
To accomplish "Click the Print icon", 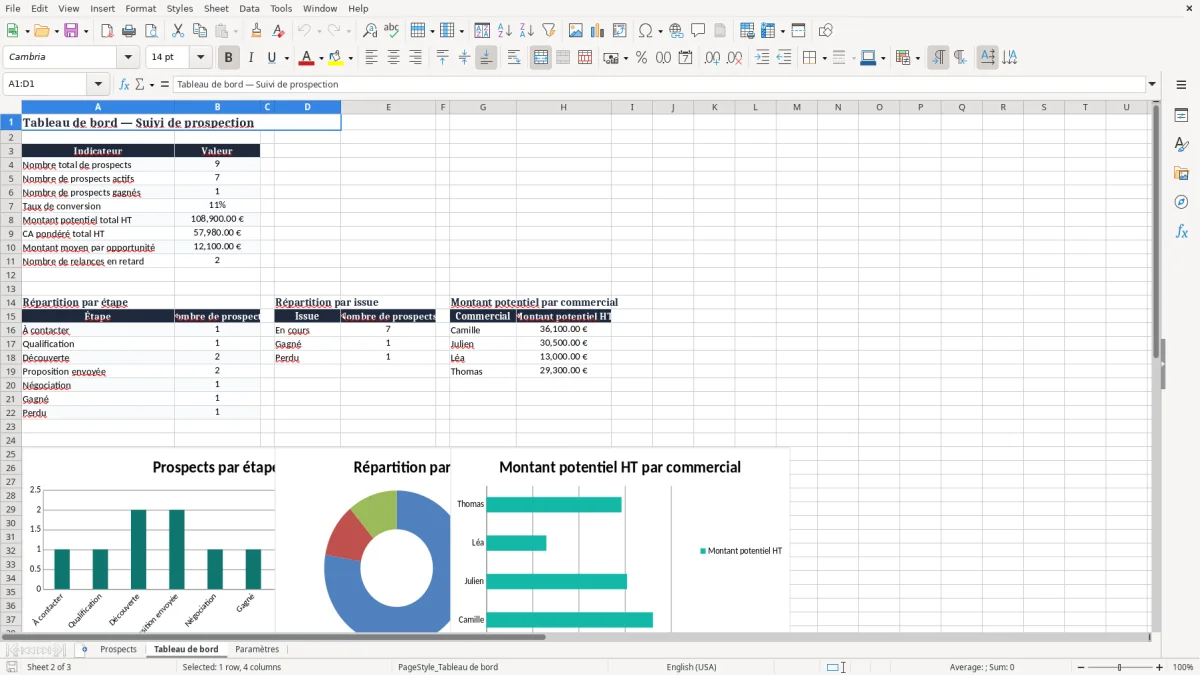I will coord(128,31).
